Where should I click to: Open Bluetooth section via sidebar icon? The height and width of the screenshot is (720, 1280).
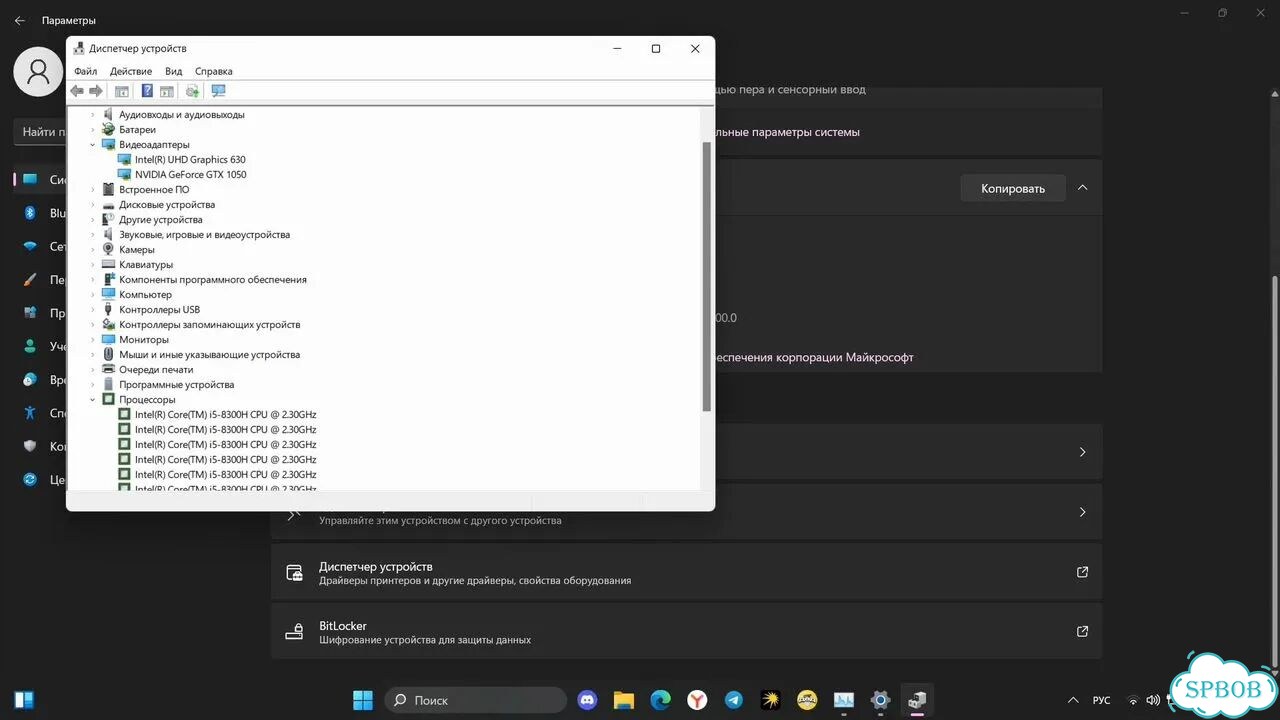30,213
